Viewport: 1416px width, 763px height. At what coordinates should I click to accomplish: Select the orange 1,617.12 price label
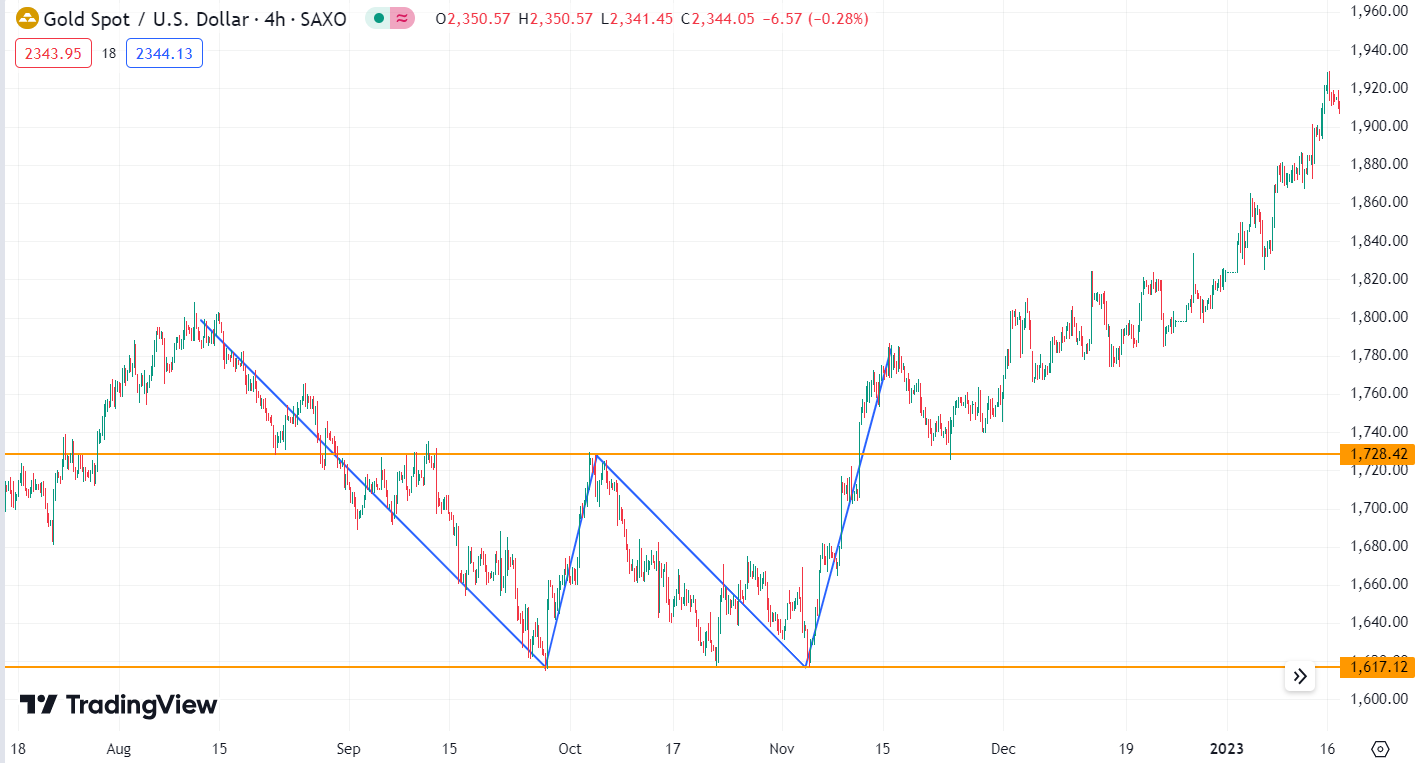coord(1377,667)
